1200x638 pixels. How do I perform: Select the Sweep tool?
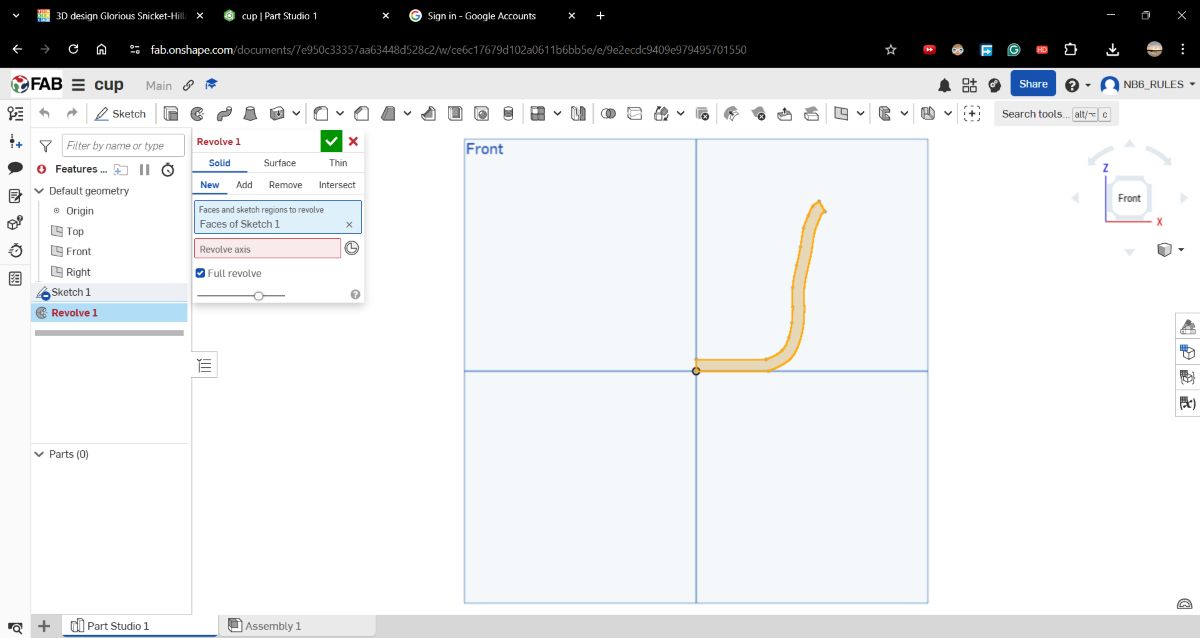224,113
